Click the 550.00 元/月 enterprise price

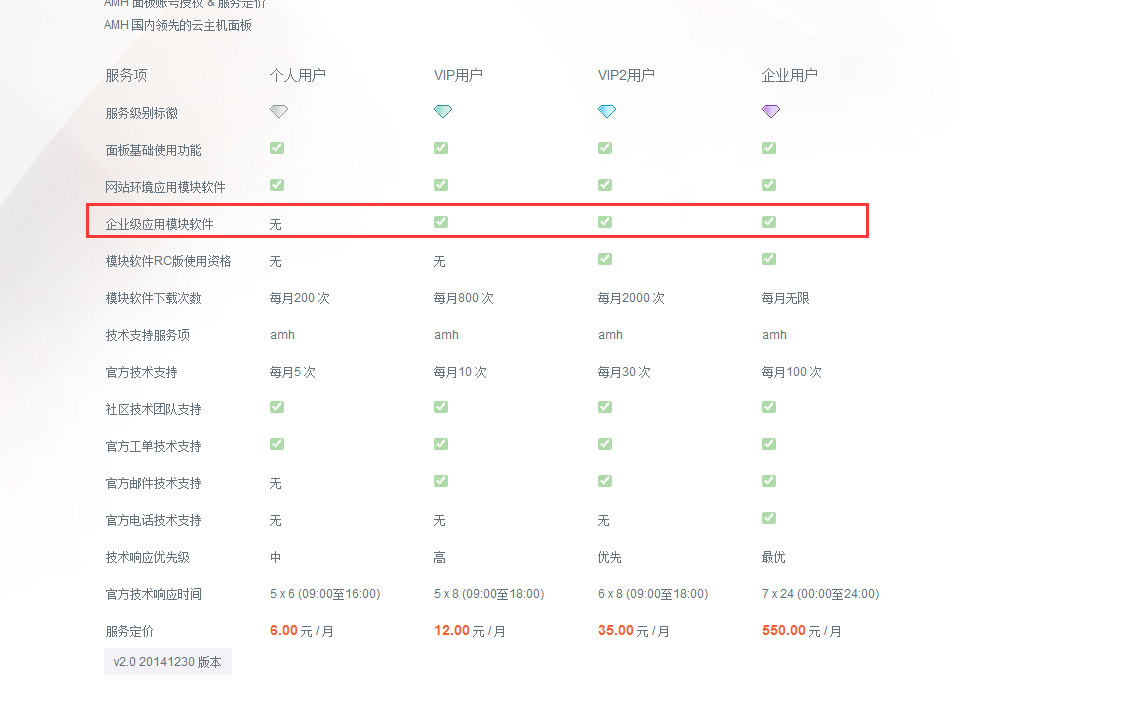pos(801,631)
